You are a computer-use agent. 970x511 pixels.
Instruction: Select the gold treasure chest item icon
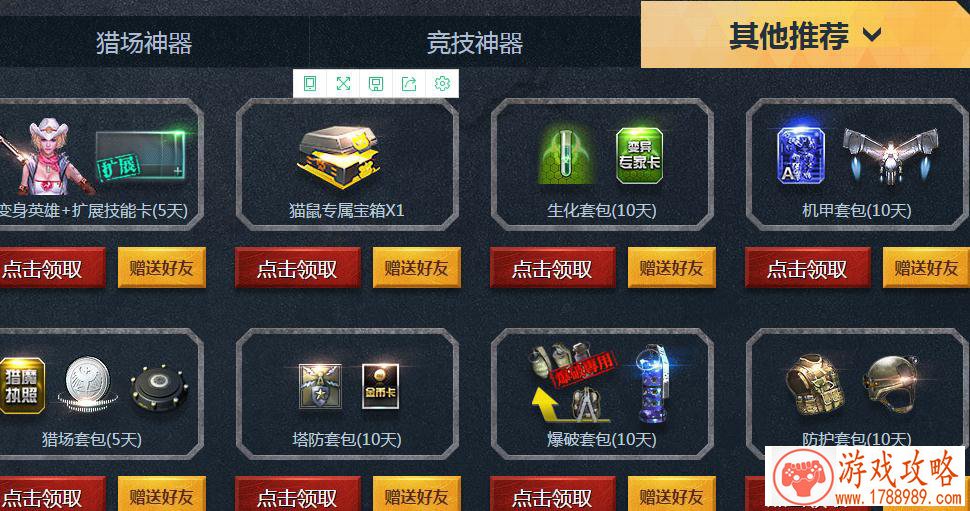(339, 157)
